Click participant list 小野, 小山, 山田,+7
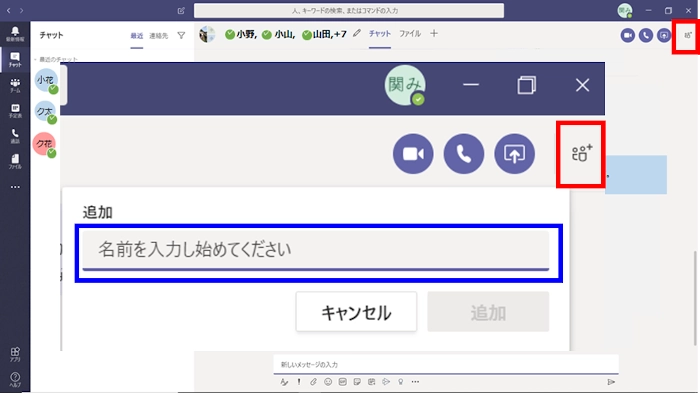The width and height of the screenshot is (700, 393). (x=286, y=34)
